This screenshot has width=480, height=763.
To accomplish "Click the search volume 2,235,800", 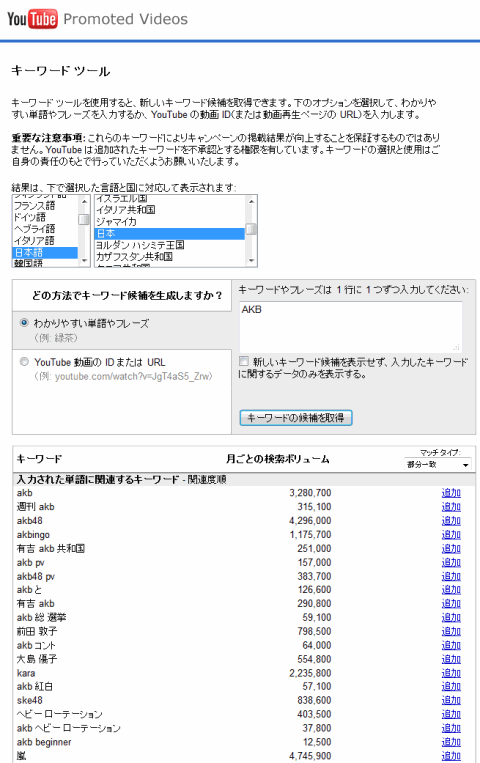I will (310, 673).
